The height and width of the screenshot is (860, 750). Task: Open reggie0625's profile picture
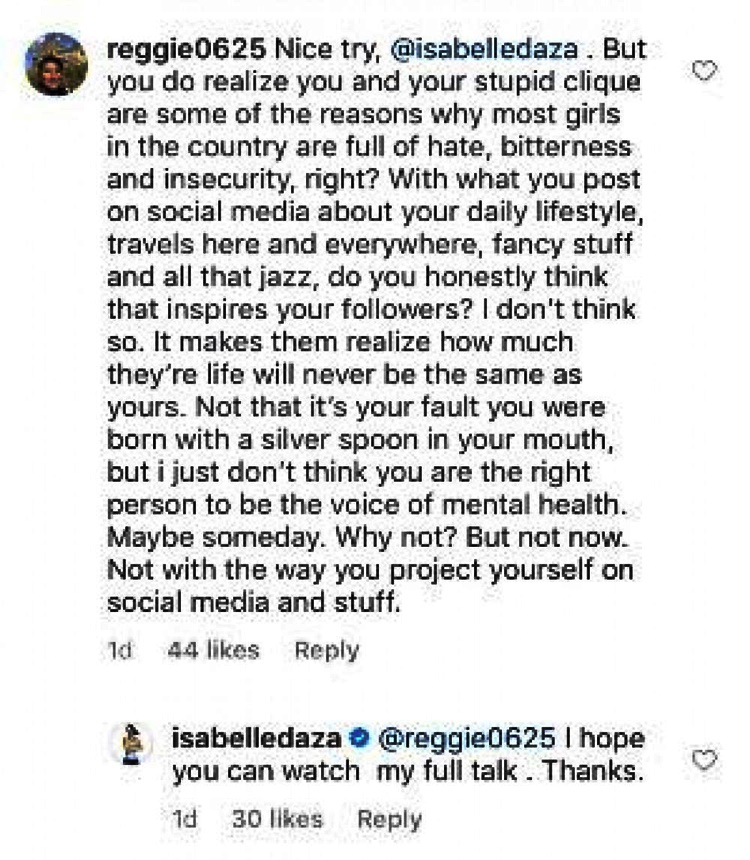(56, 63)
